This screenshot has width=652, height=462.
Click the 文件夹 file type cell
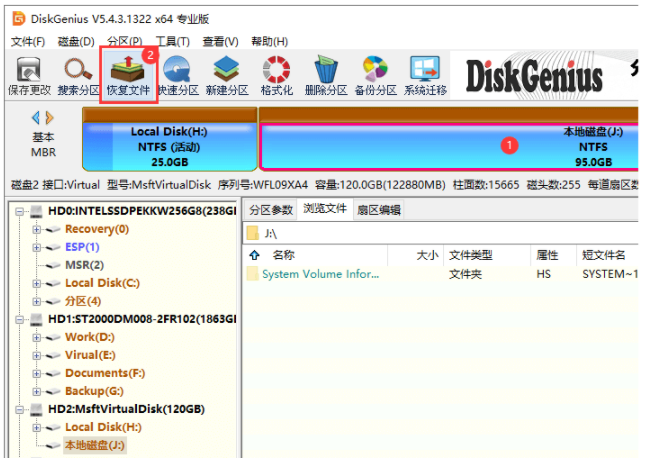(465, 274)
